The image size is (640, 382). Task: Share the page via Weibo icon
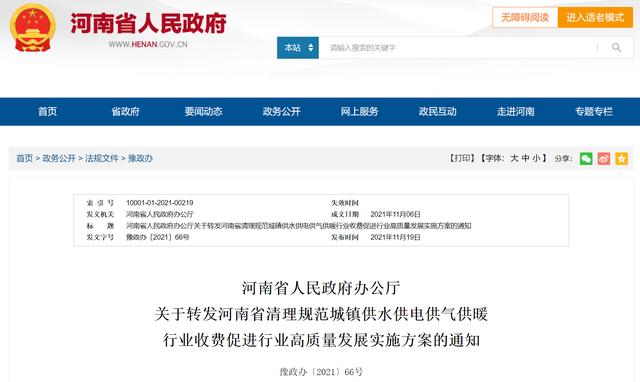click(x=604, y=158)
